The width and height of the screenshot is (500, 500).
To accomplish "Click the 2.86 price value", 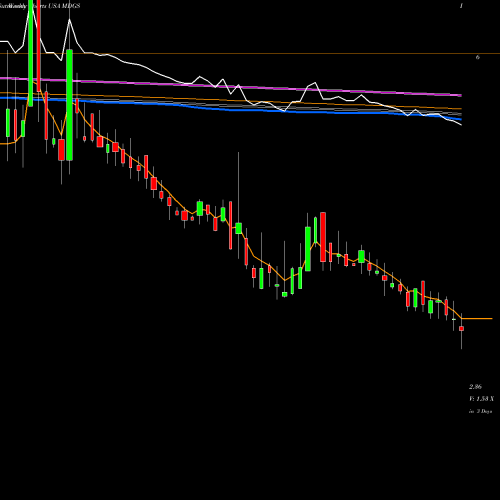I will [x=475, y=387].
